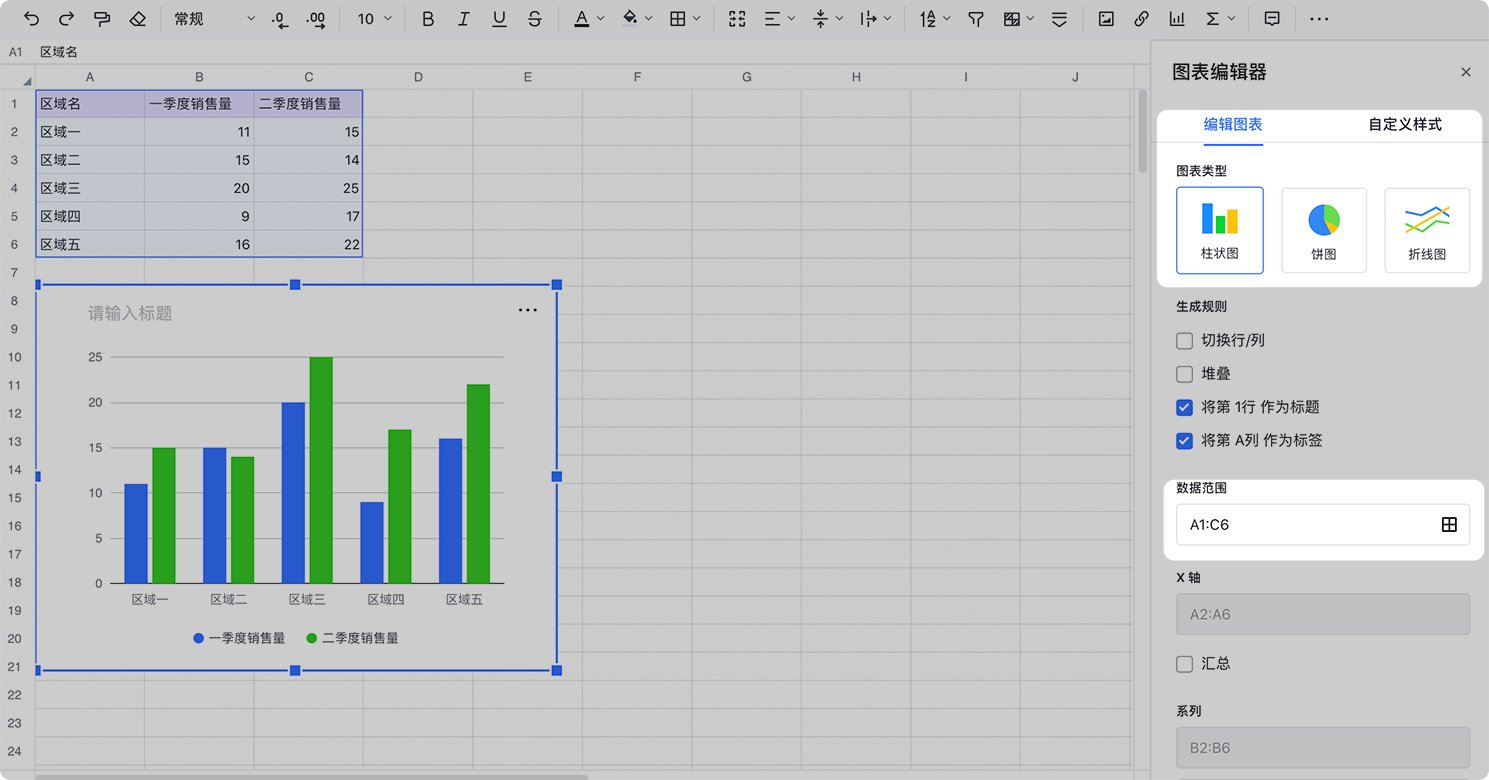Open the 常规 number format dropdown
Screen dimensions: 1489x780
click(214, 19)
